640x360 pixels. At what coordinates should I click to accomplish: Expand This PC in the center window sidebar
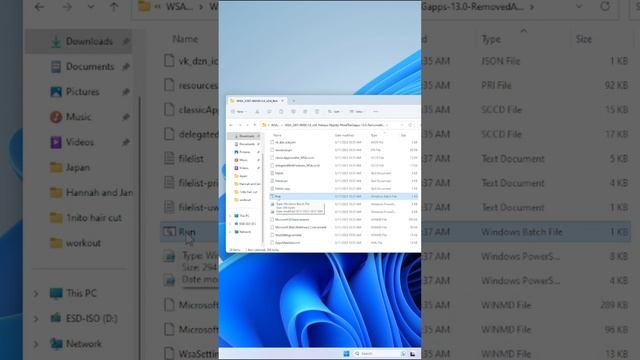point(231,216)
